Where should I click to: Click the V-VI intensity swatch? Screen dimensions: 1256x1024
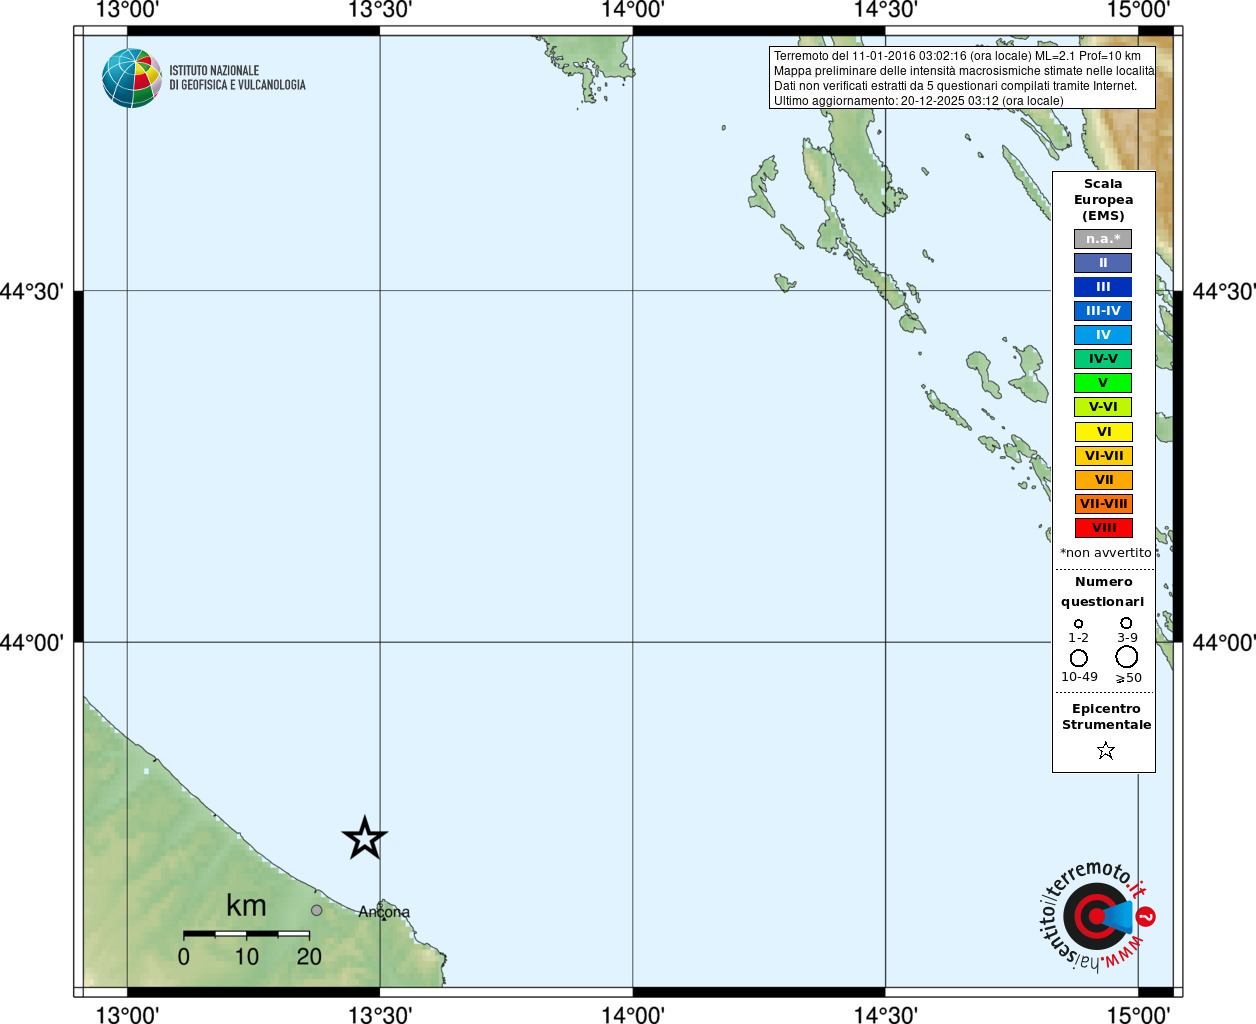point(1103,407)
